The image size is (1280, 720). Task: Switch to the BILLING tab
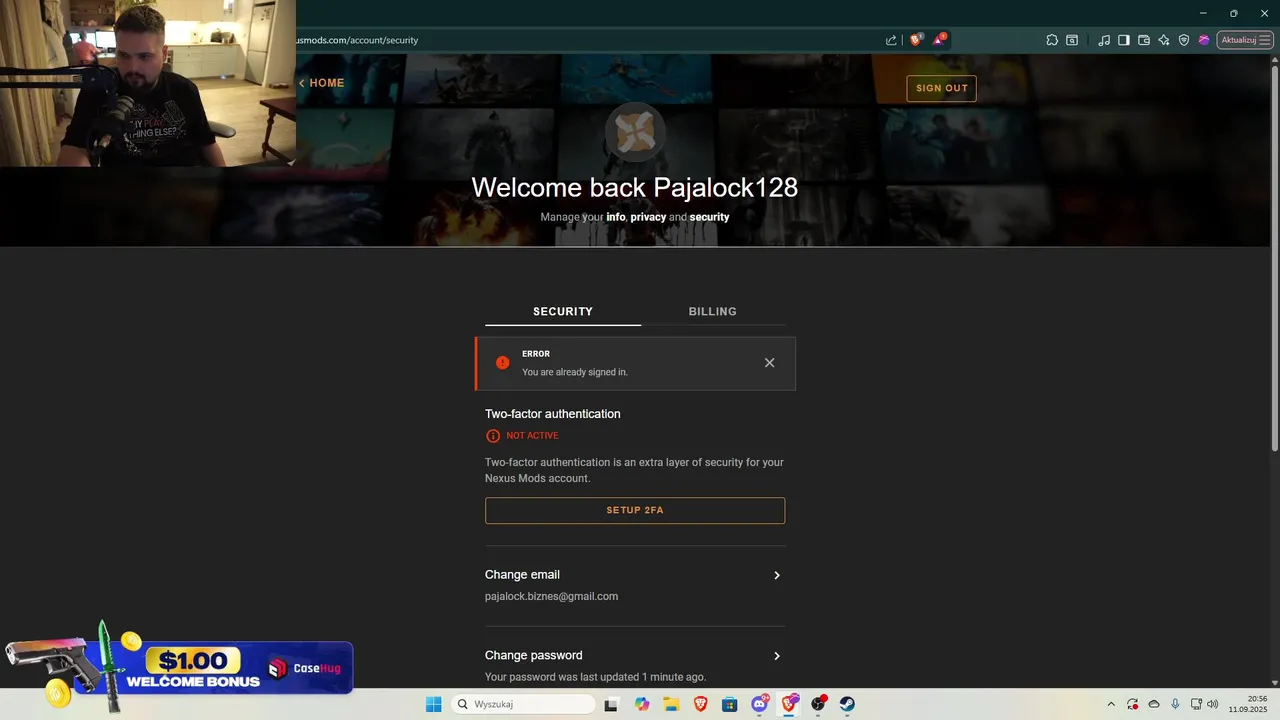[713, 311]
